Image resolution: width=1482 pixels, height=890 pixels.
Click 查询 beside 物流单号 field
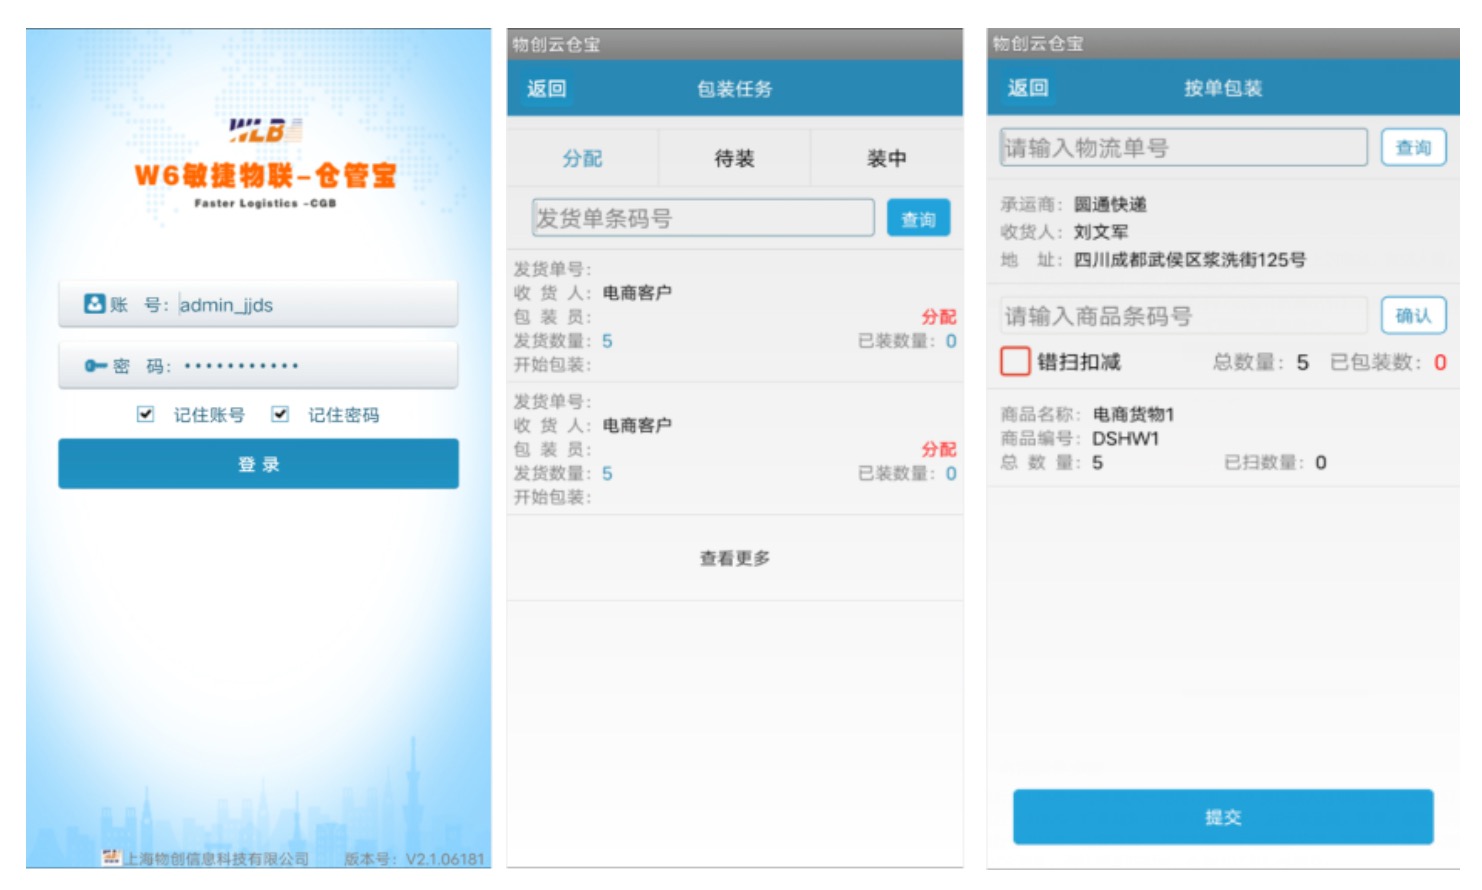pyautogui.click(x=1413, y=148)
